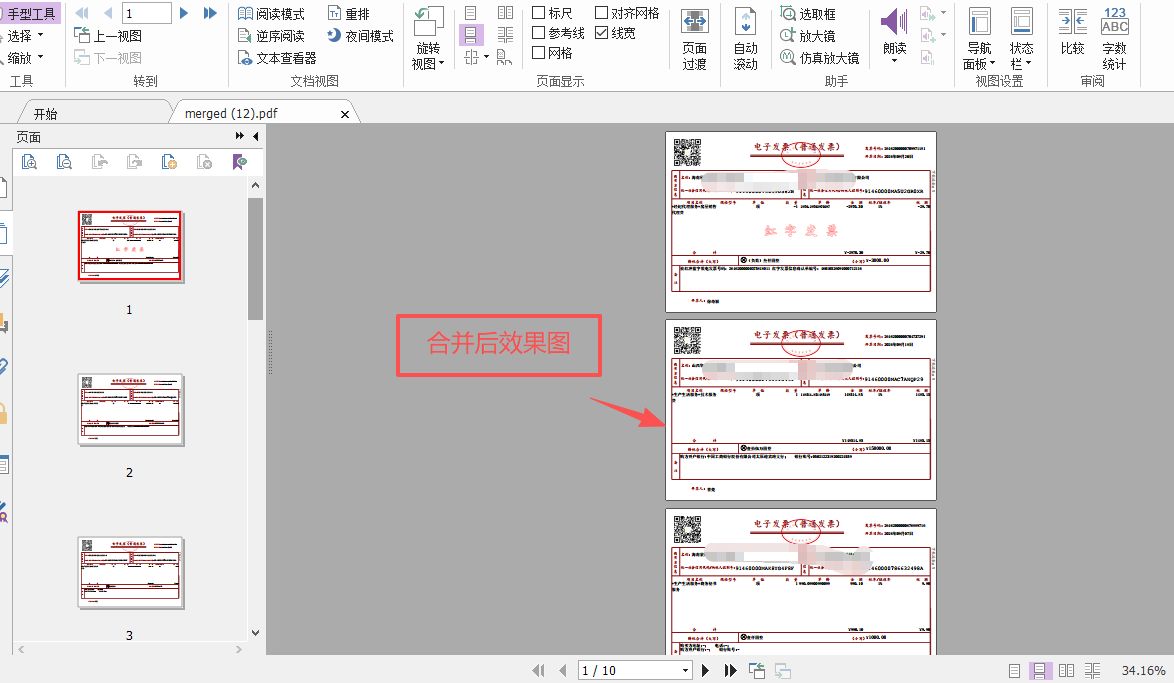Go to last page in status bar
The image size is (1174, 683).
pos(730,670)
